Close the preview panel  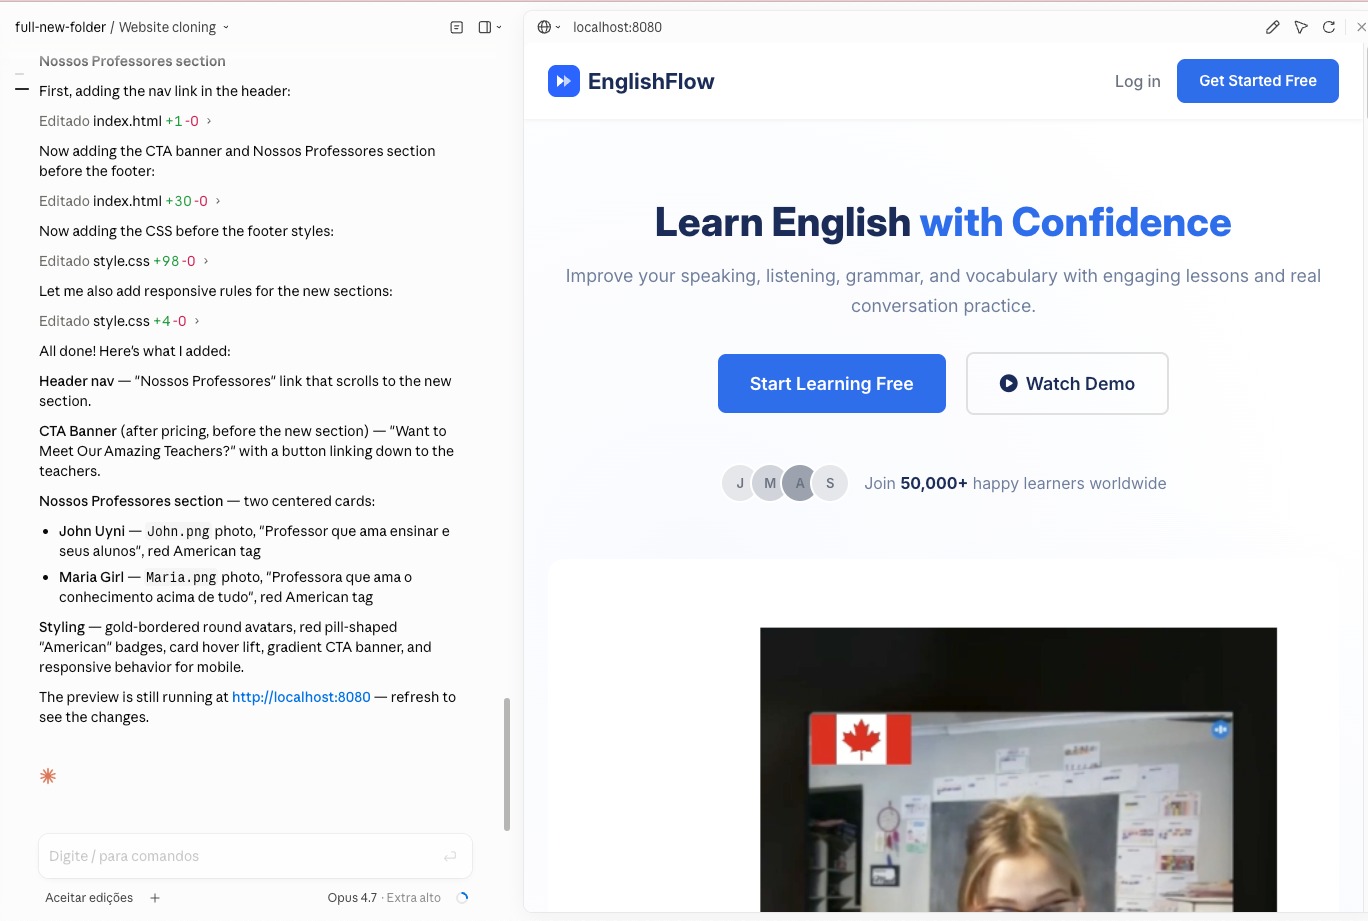point(1360,28)
